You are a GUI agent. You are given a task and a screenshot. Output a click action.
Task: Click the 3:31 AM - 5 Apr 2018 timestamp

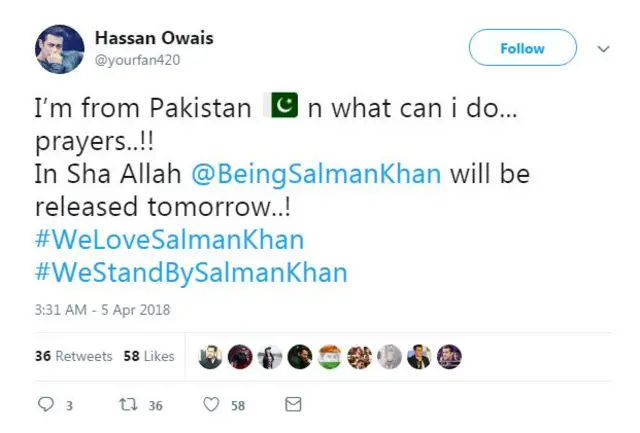click(103, 310)
